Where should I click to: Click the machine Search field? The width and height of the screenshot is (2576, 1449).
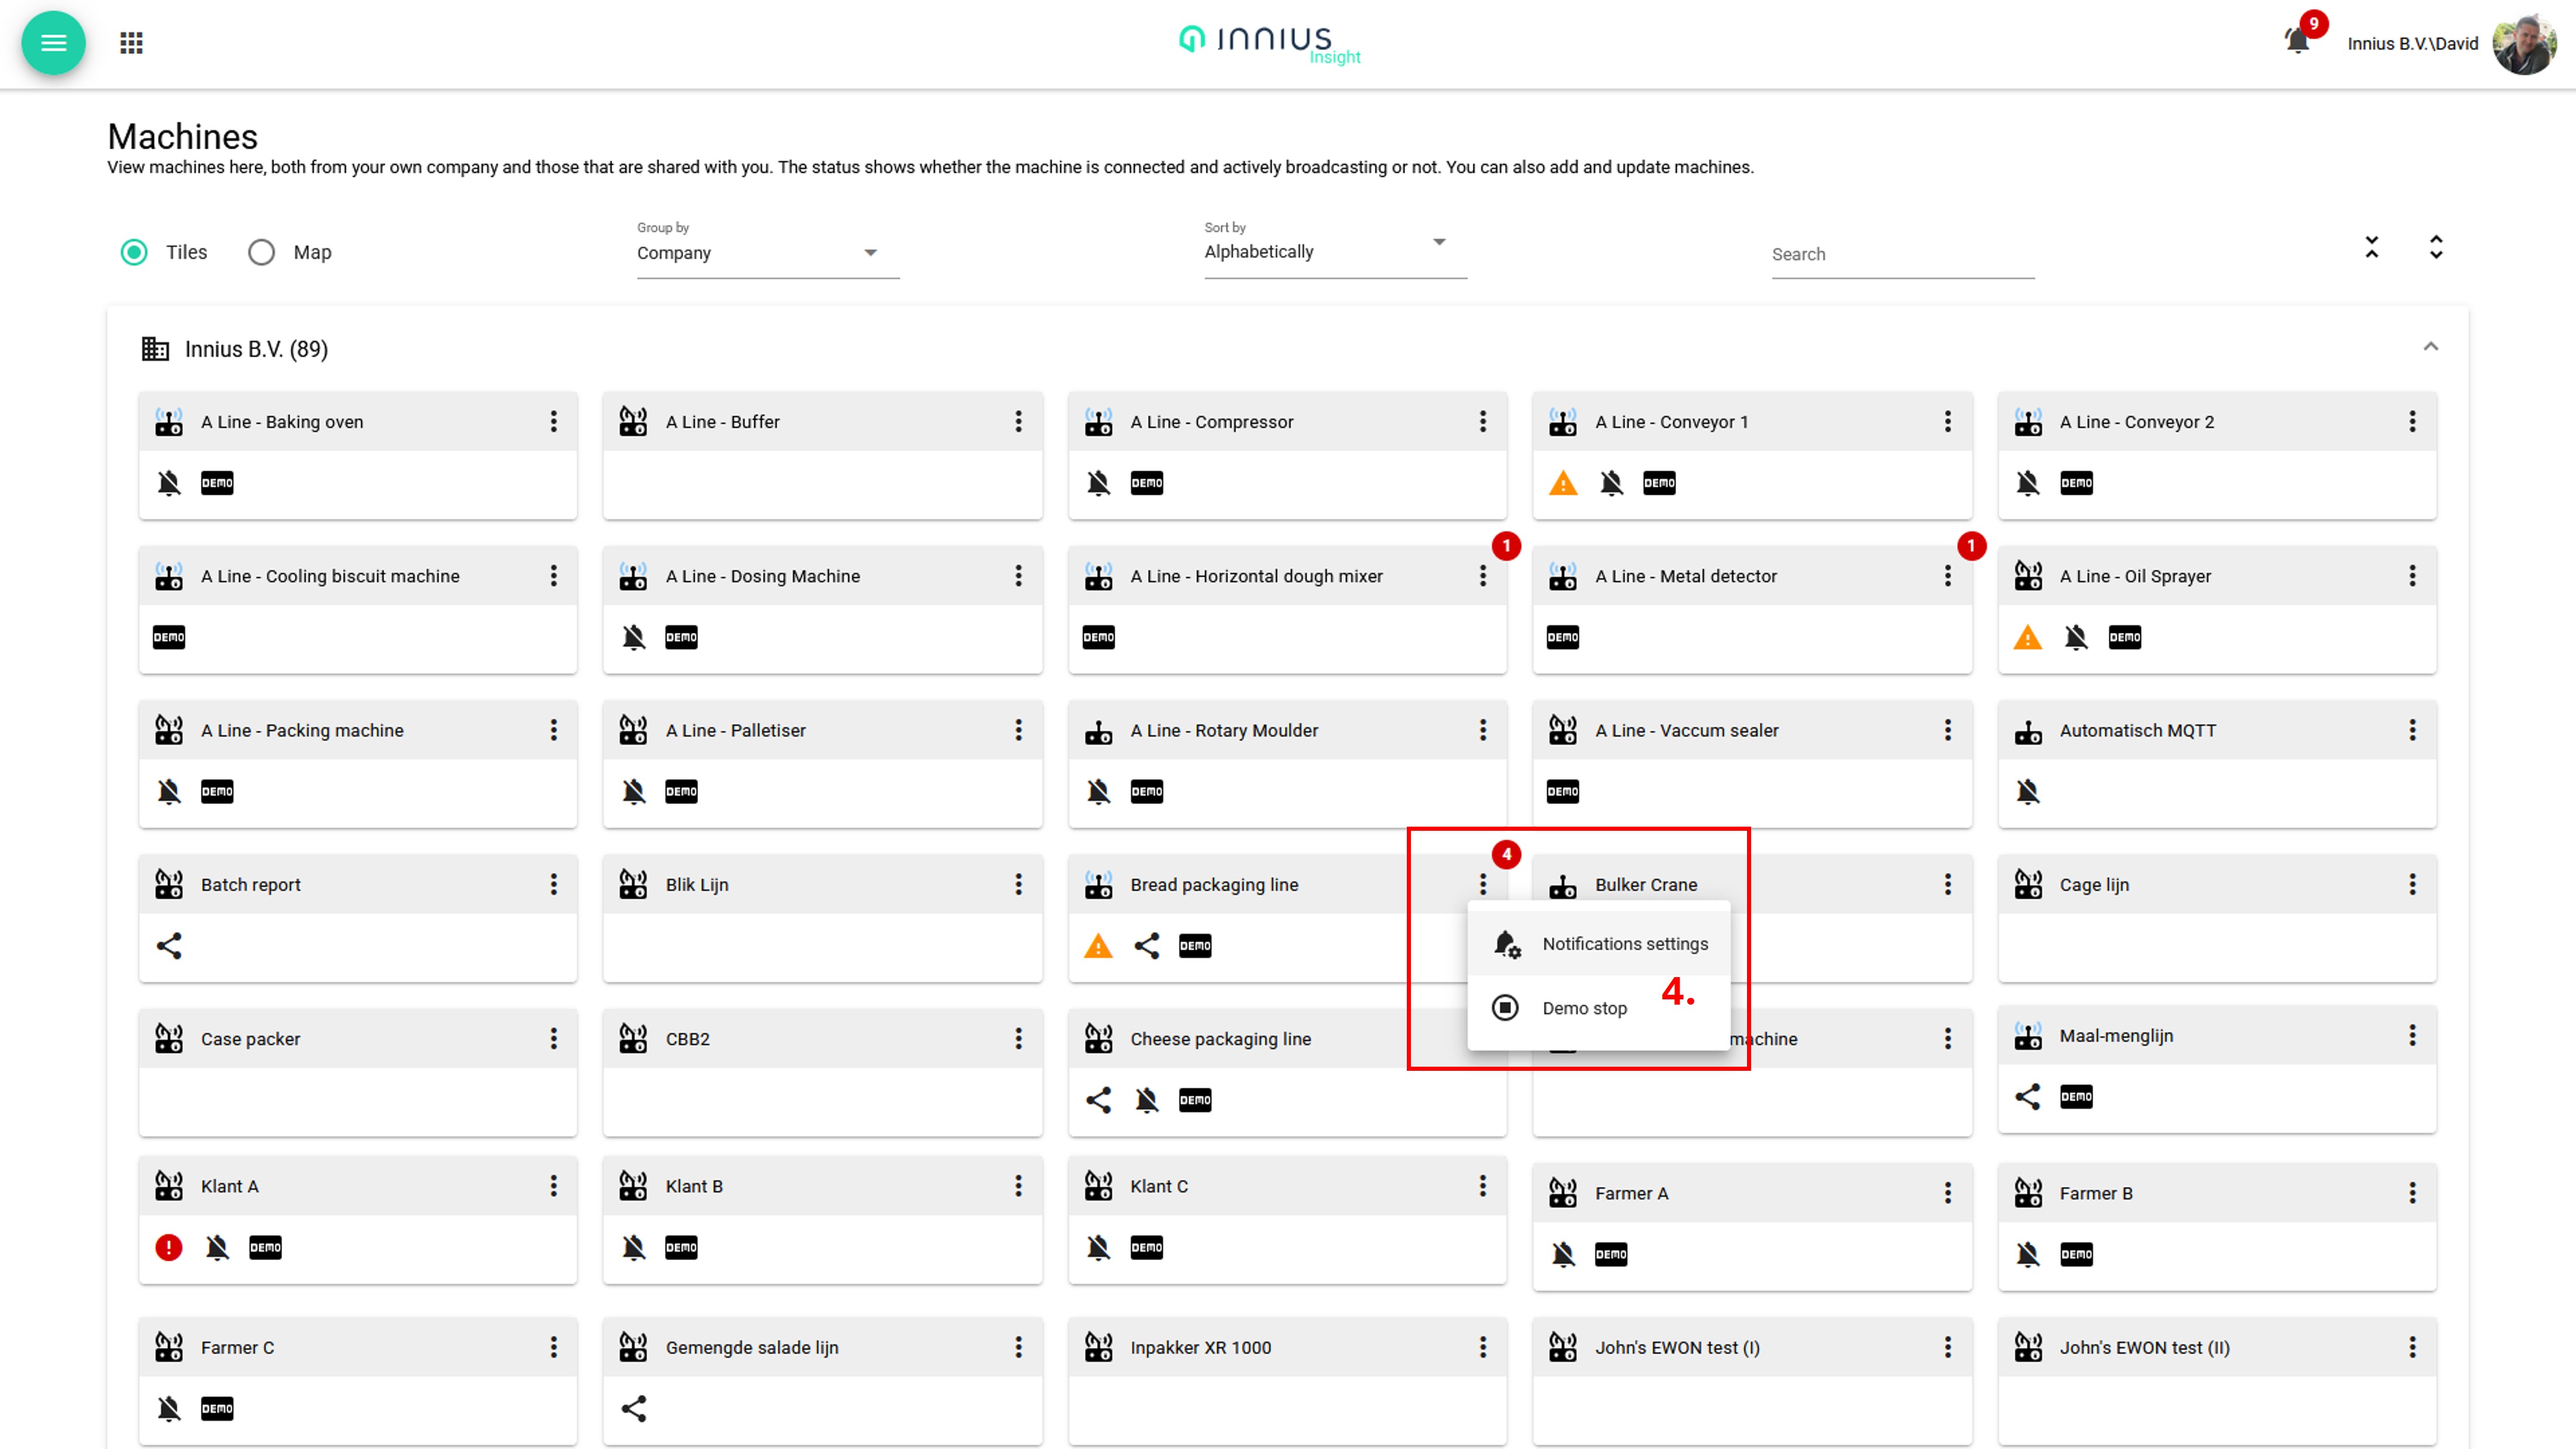1902,254
